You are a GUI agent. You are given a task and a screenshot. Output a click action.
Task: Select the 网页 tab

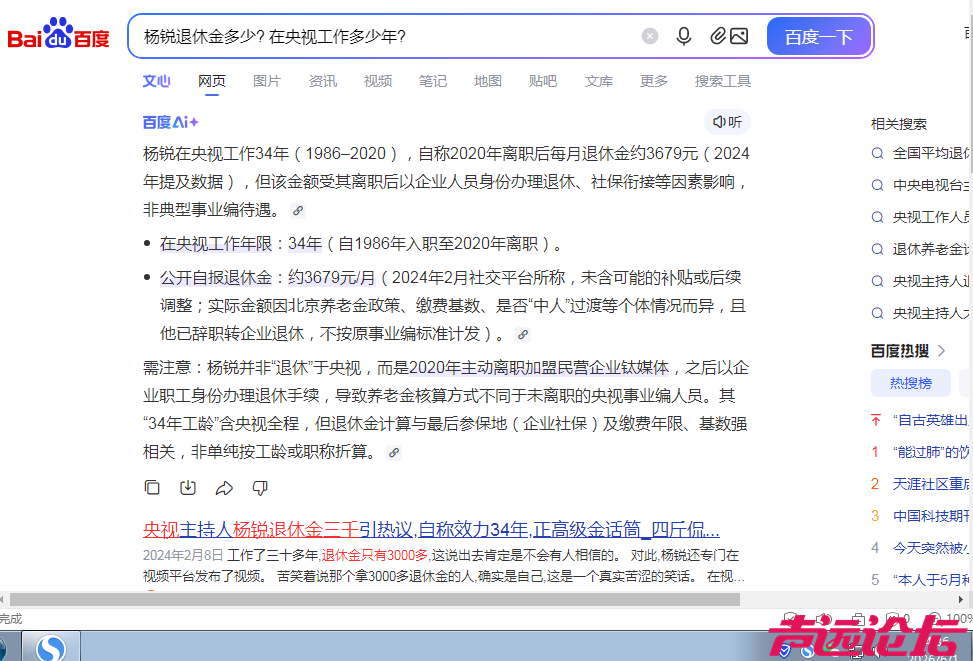tap(212, 81)
